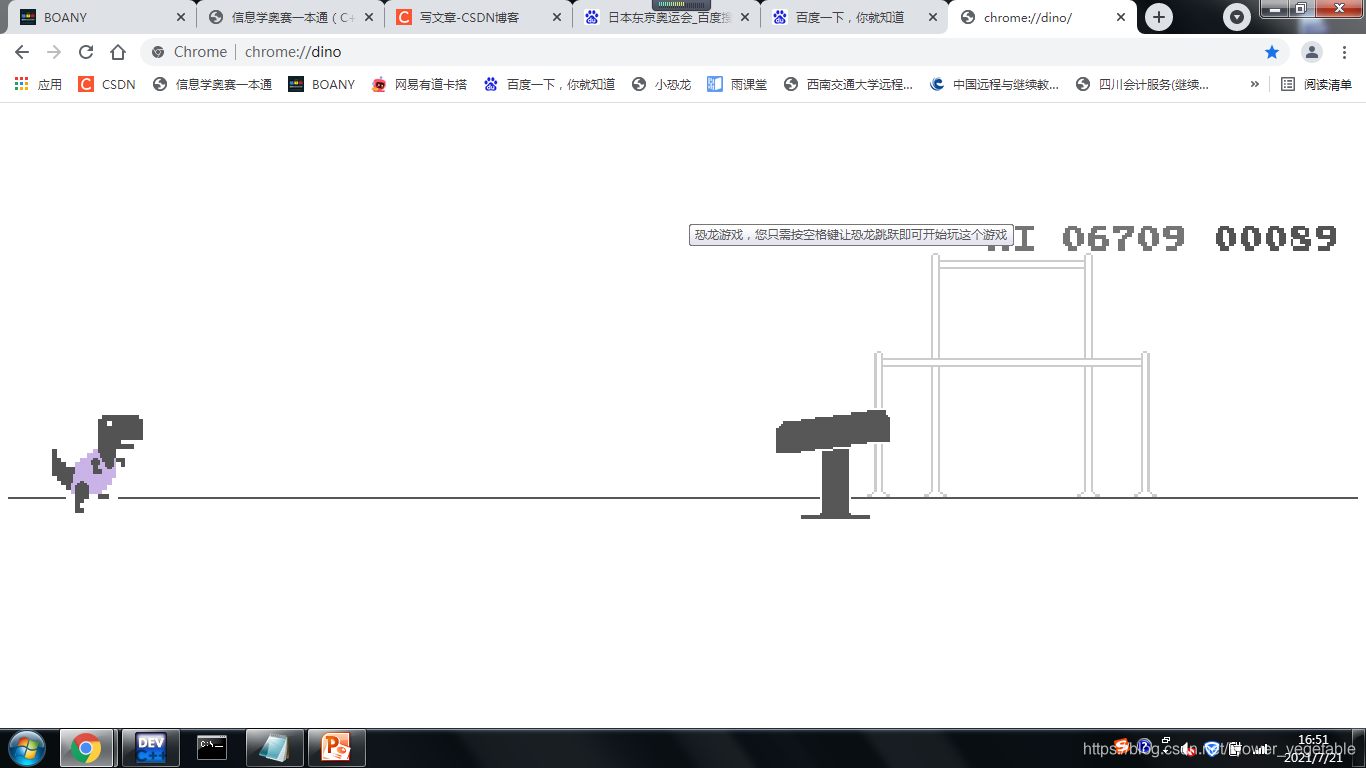This screenshot has width=1366, height=768.
Task: Go forward to the next page
Action: point(54,52)
